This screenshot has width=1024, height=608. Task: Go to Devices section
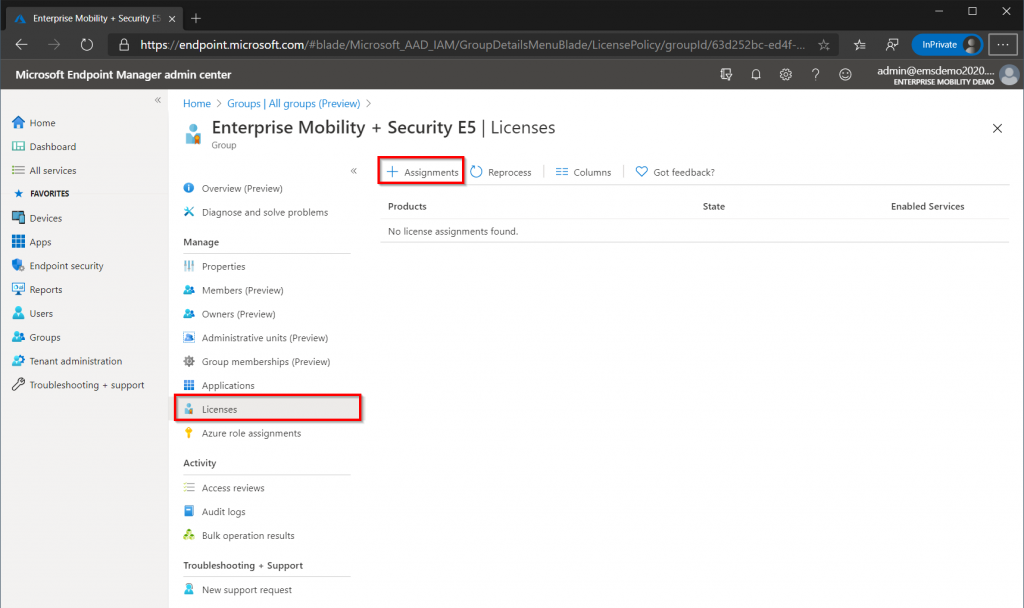pos(37,218)
